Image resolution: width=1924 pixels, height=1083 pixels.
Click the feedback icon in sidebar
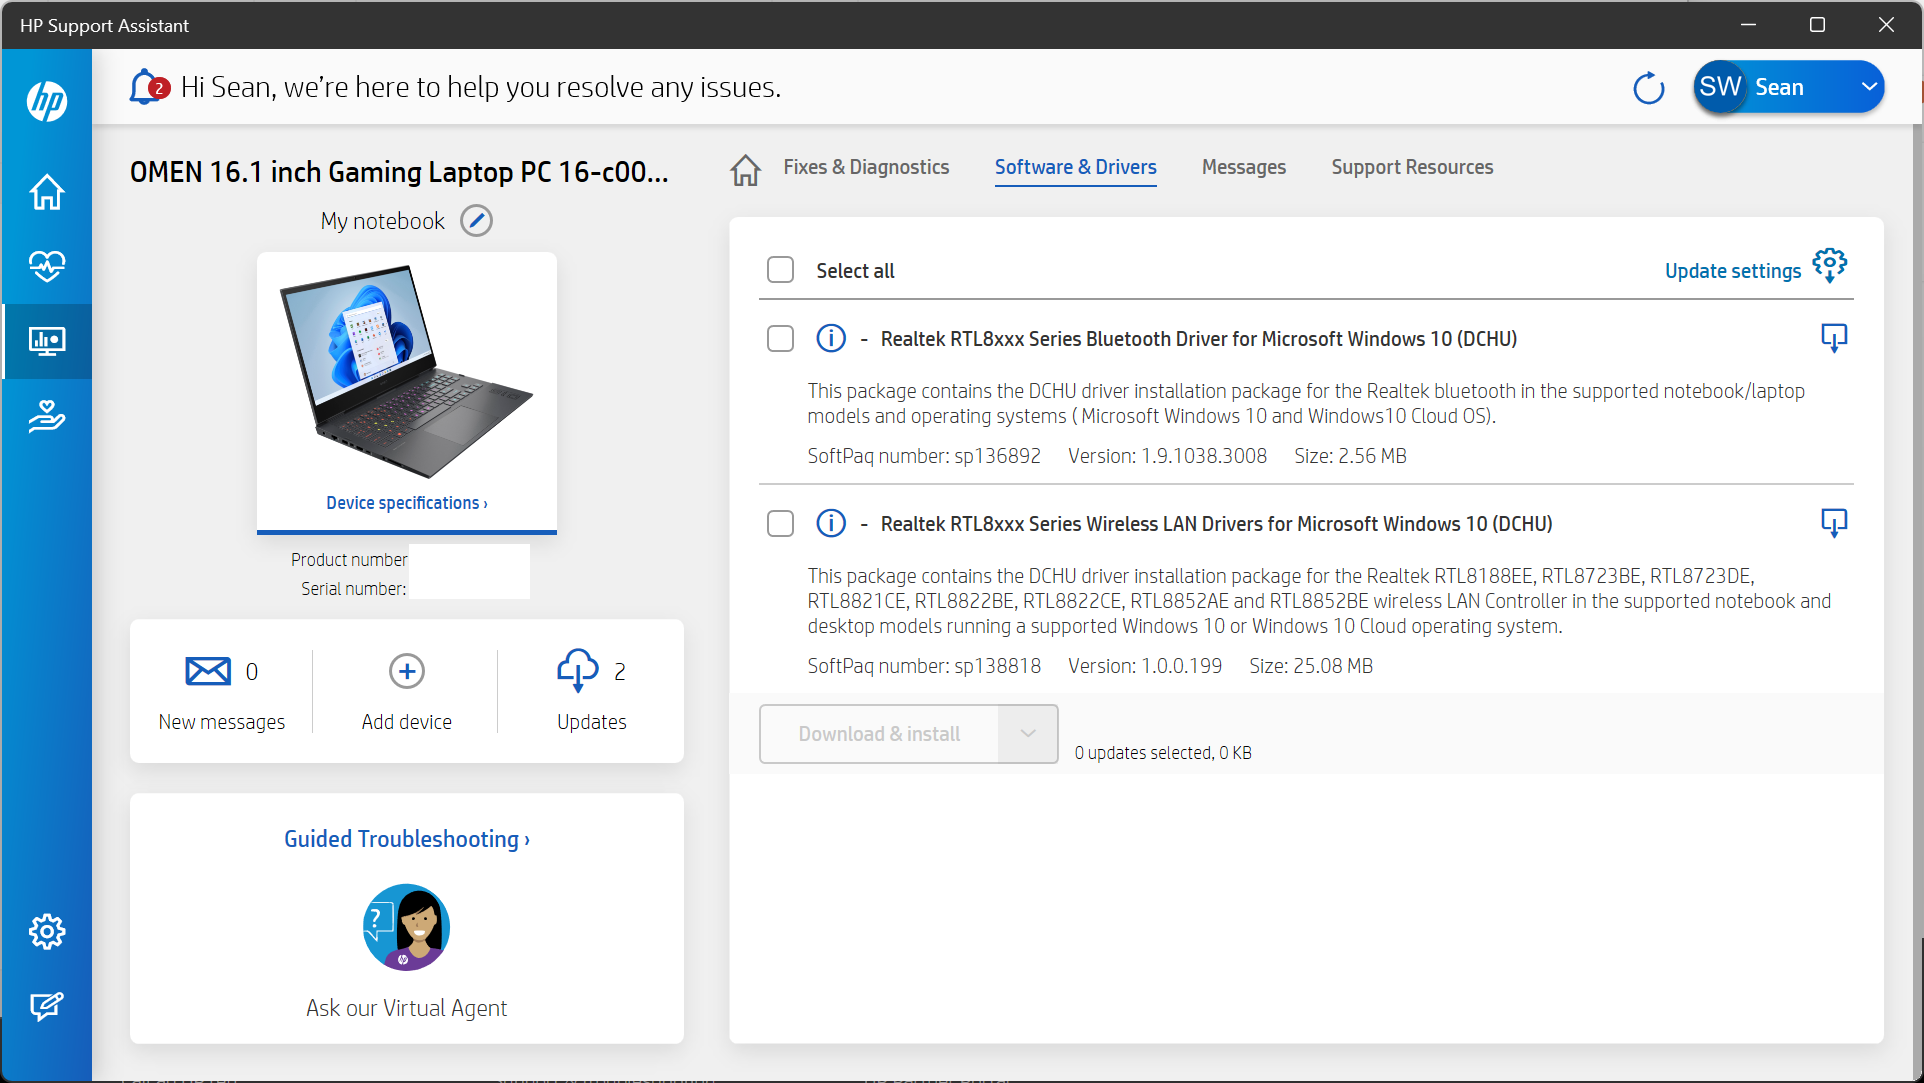pyautogui.click(x=47, y=1006)
